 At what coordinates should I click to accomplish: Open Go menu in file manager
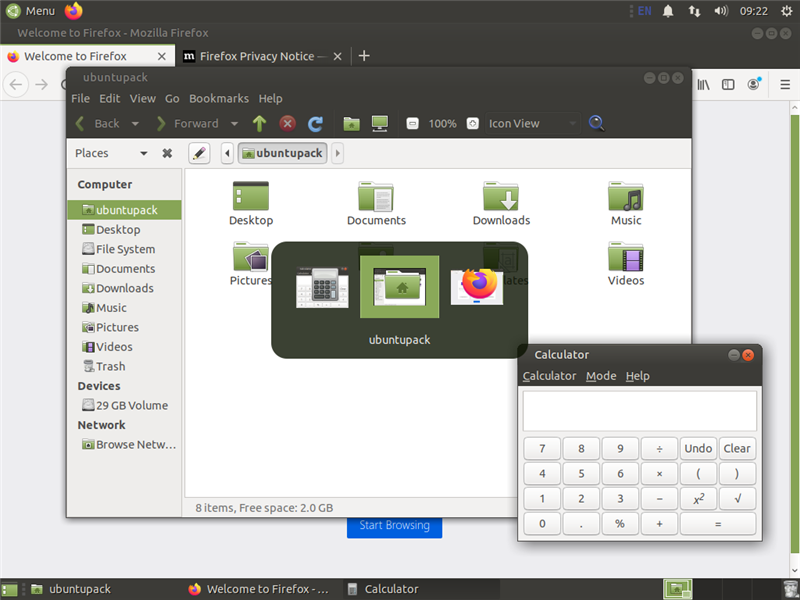point(172,98)
